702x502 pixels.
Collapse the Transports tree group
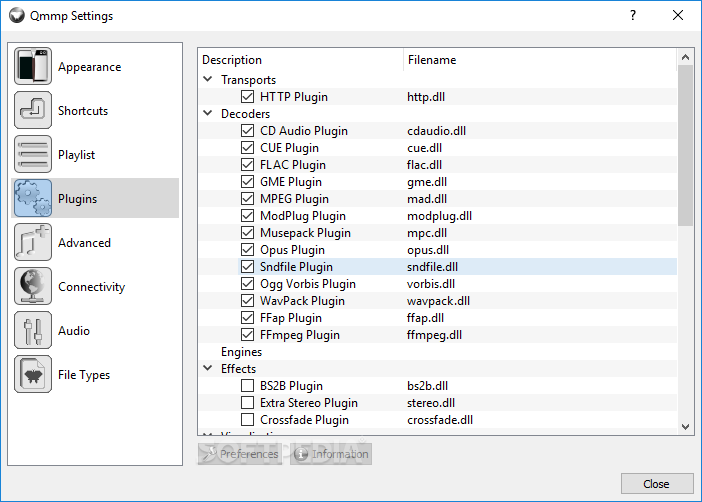pos(208,79)
